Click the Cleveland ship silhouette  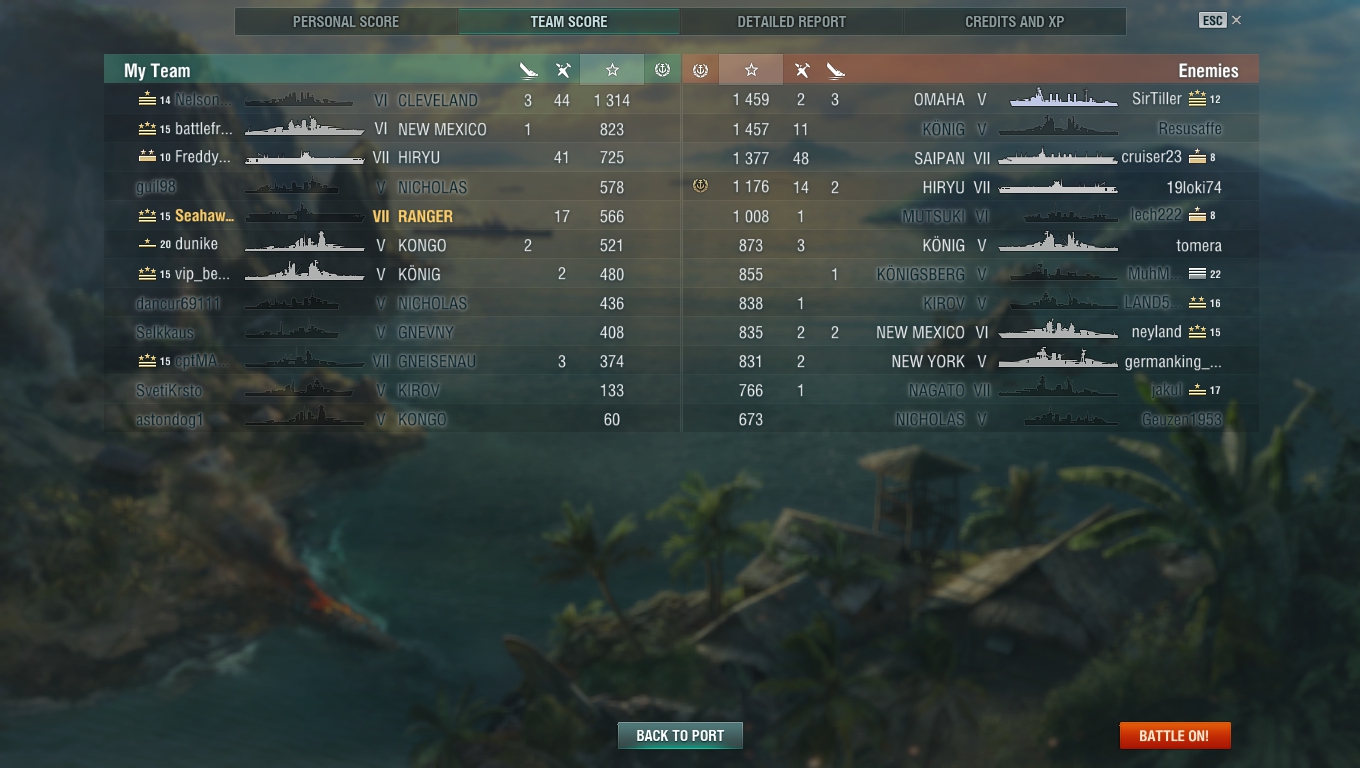(299, 99)
